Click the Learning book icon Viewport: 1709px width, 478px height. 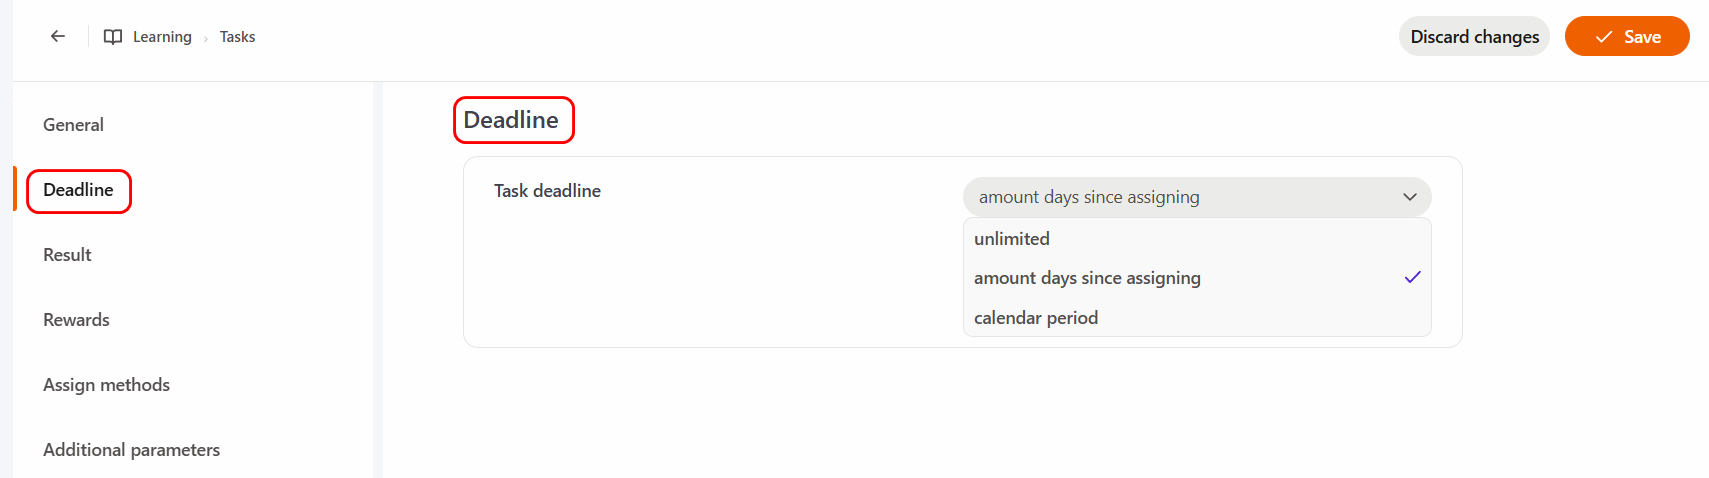click(113, 37)
